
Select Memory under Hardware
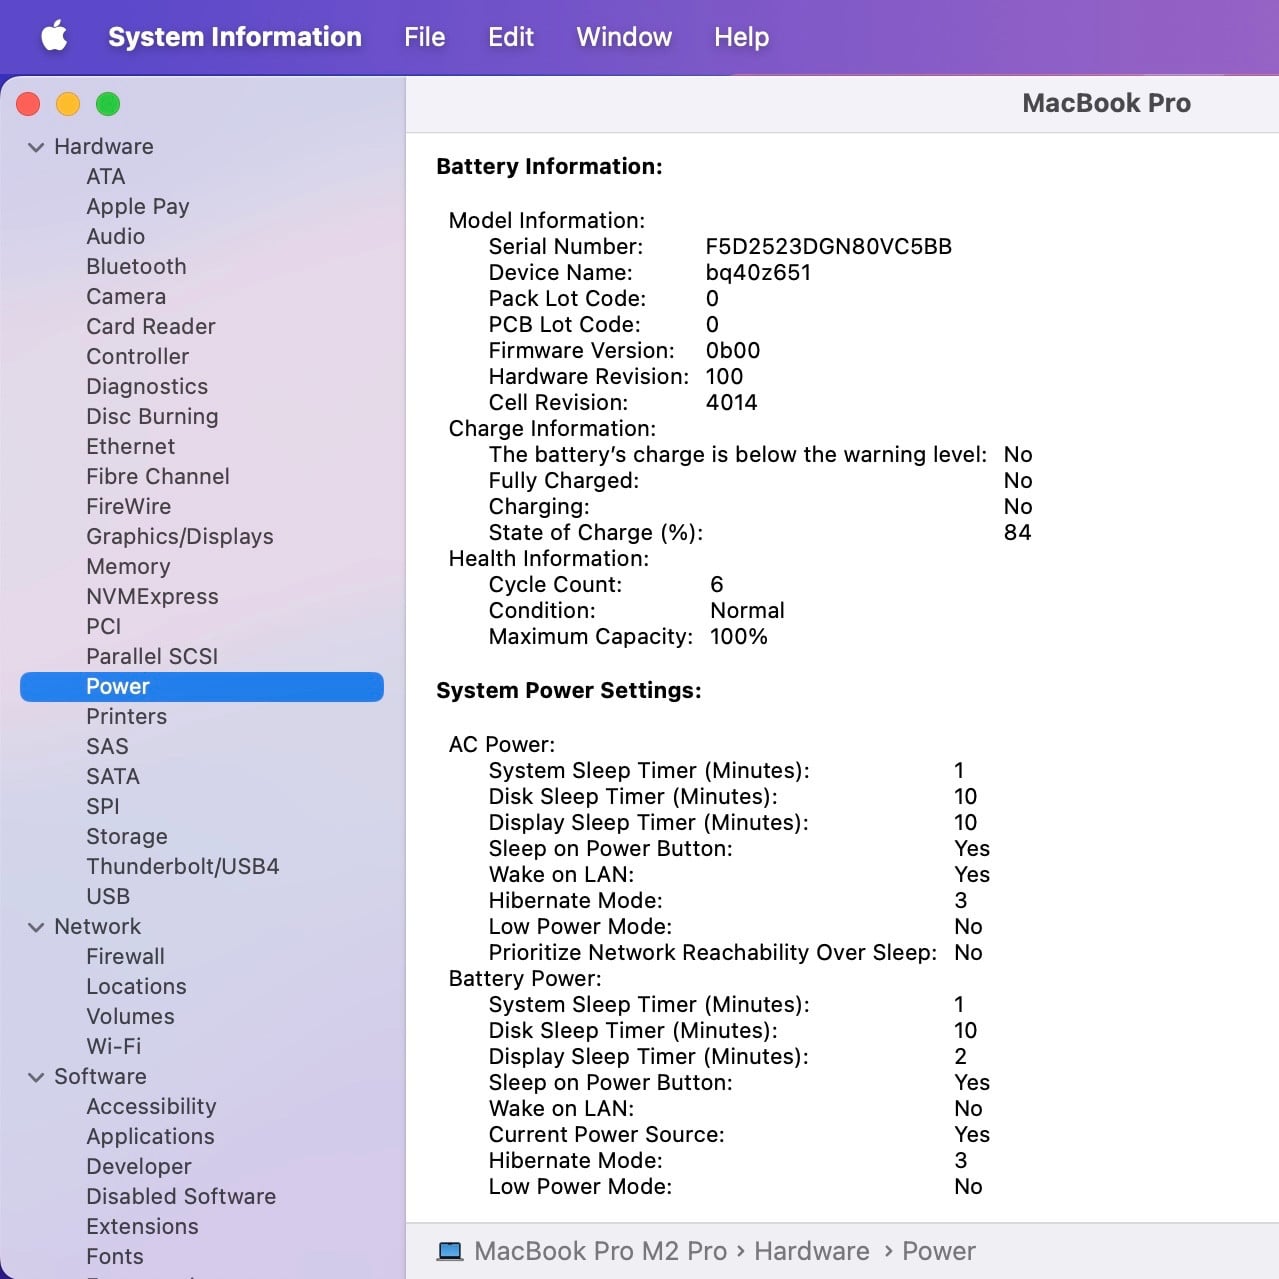pos(128,566)
